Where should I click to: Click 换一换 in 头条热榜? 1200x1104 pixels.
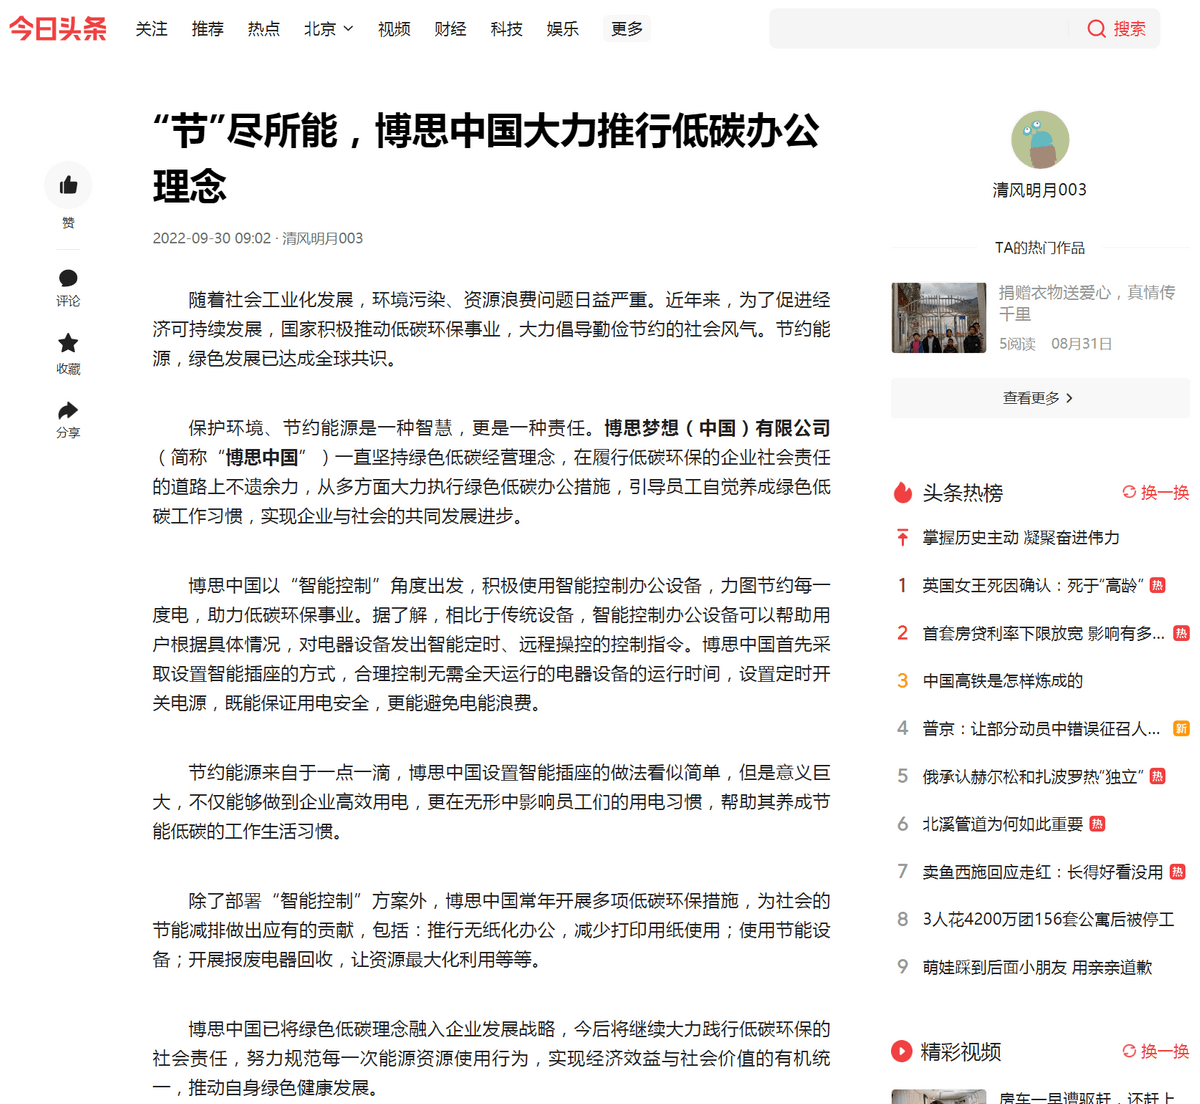[x=1165, y=492]
